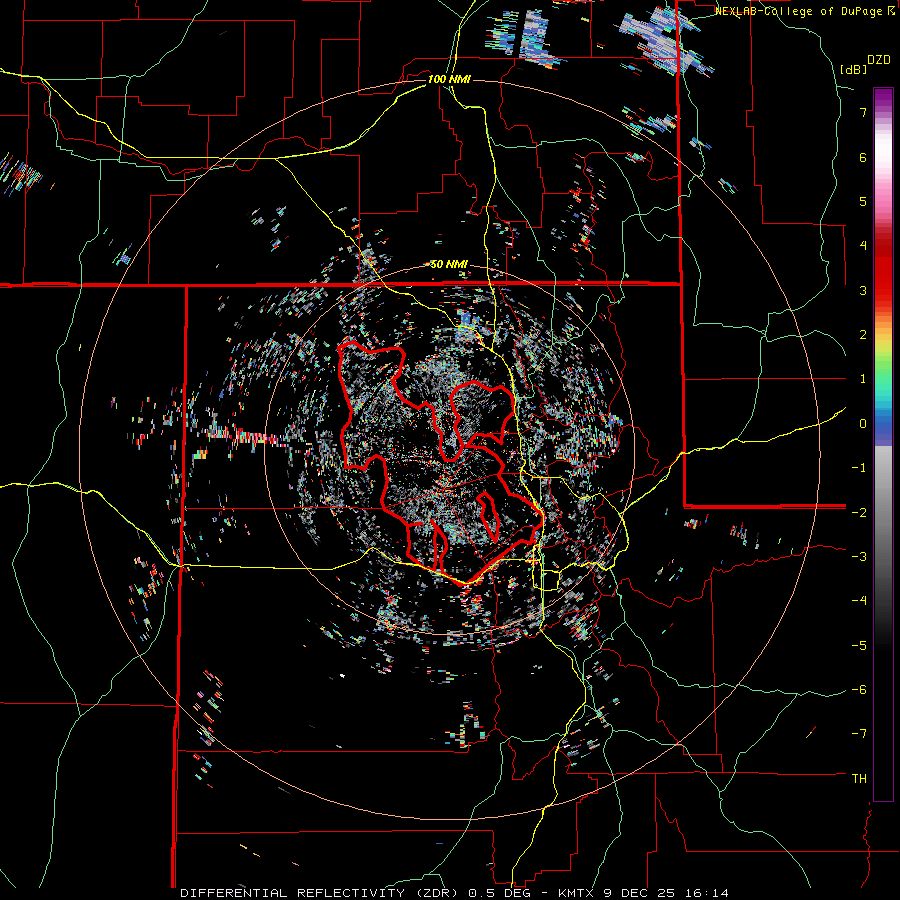
Task: Click the -3 dB gray section of the scale
Action: (x=883, y=557)
